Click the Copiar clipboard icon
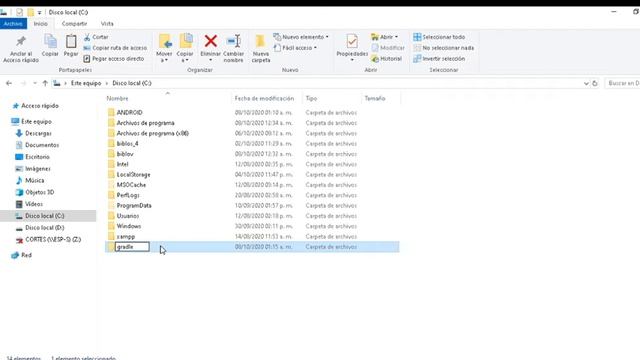The image size is (640, 360). [x=50, y=45]
